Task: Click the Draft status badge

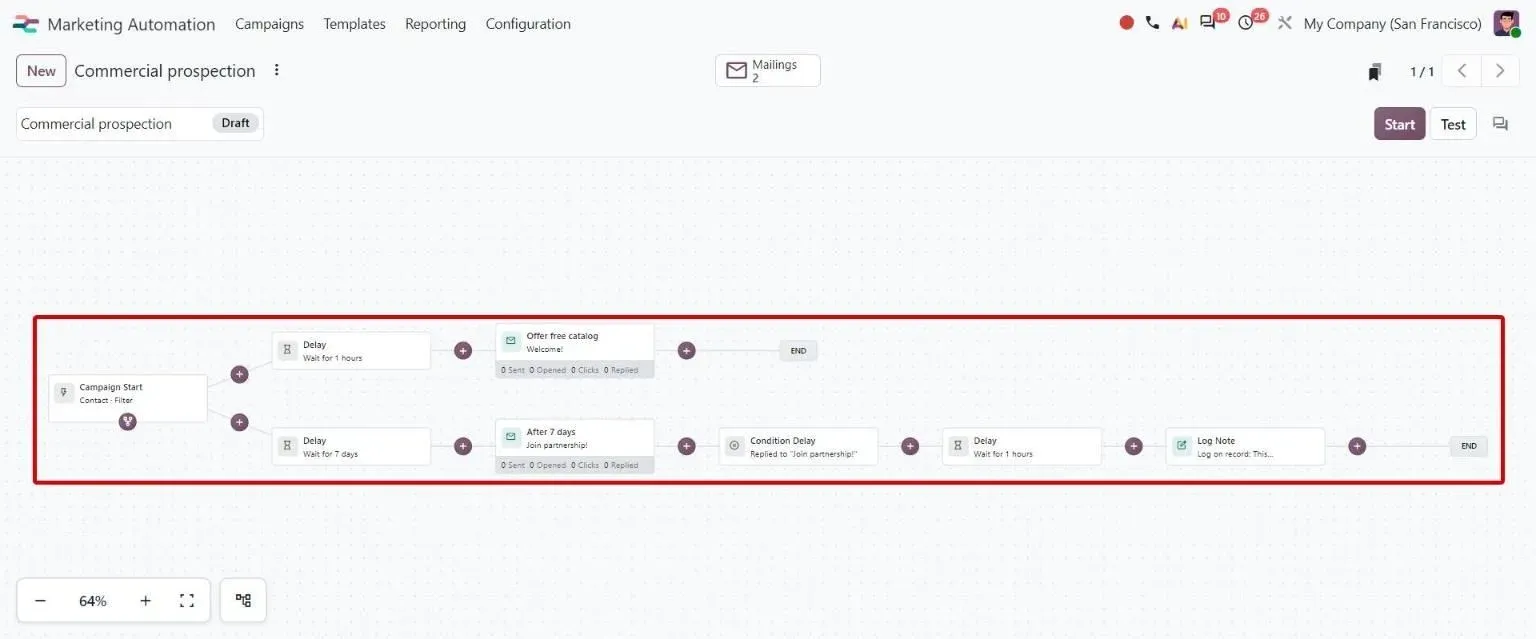Action: pos(236,123)
